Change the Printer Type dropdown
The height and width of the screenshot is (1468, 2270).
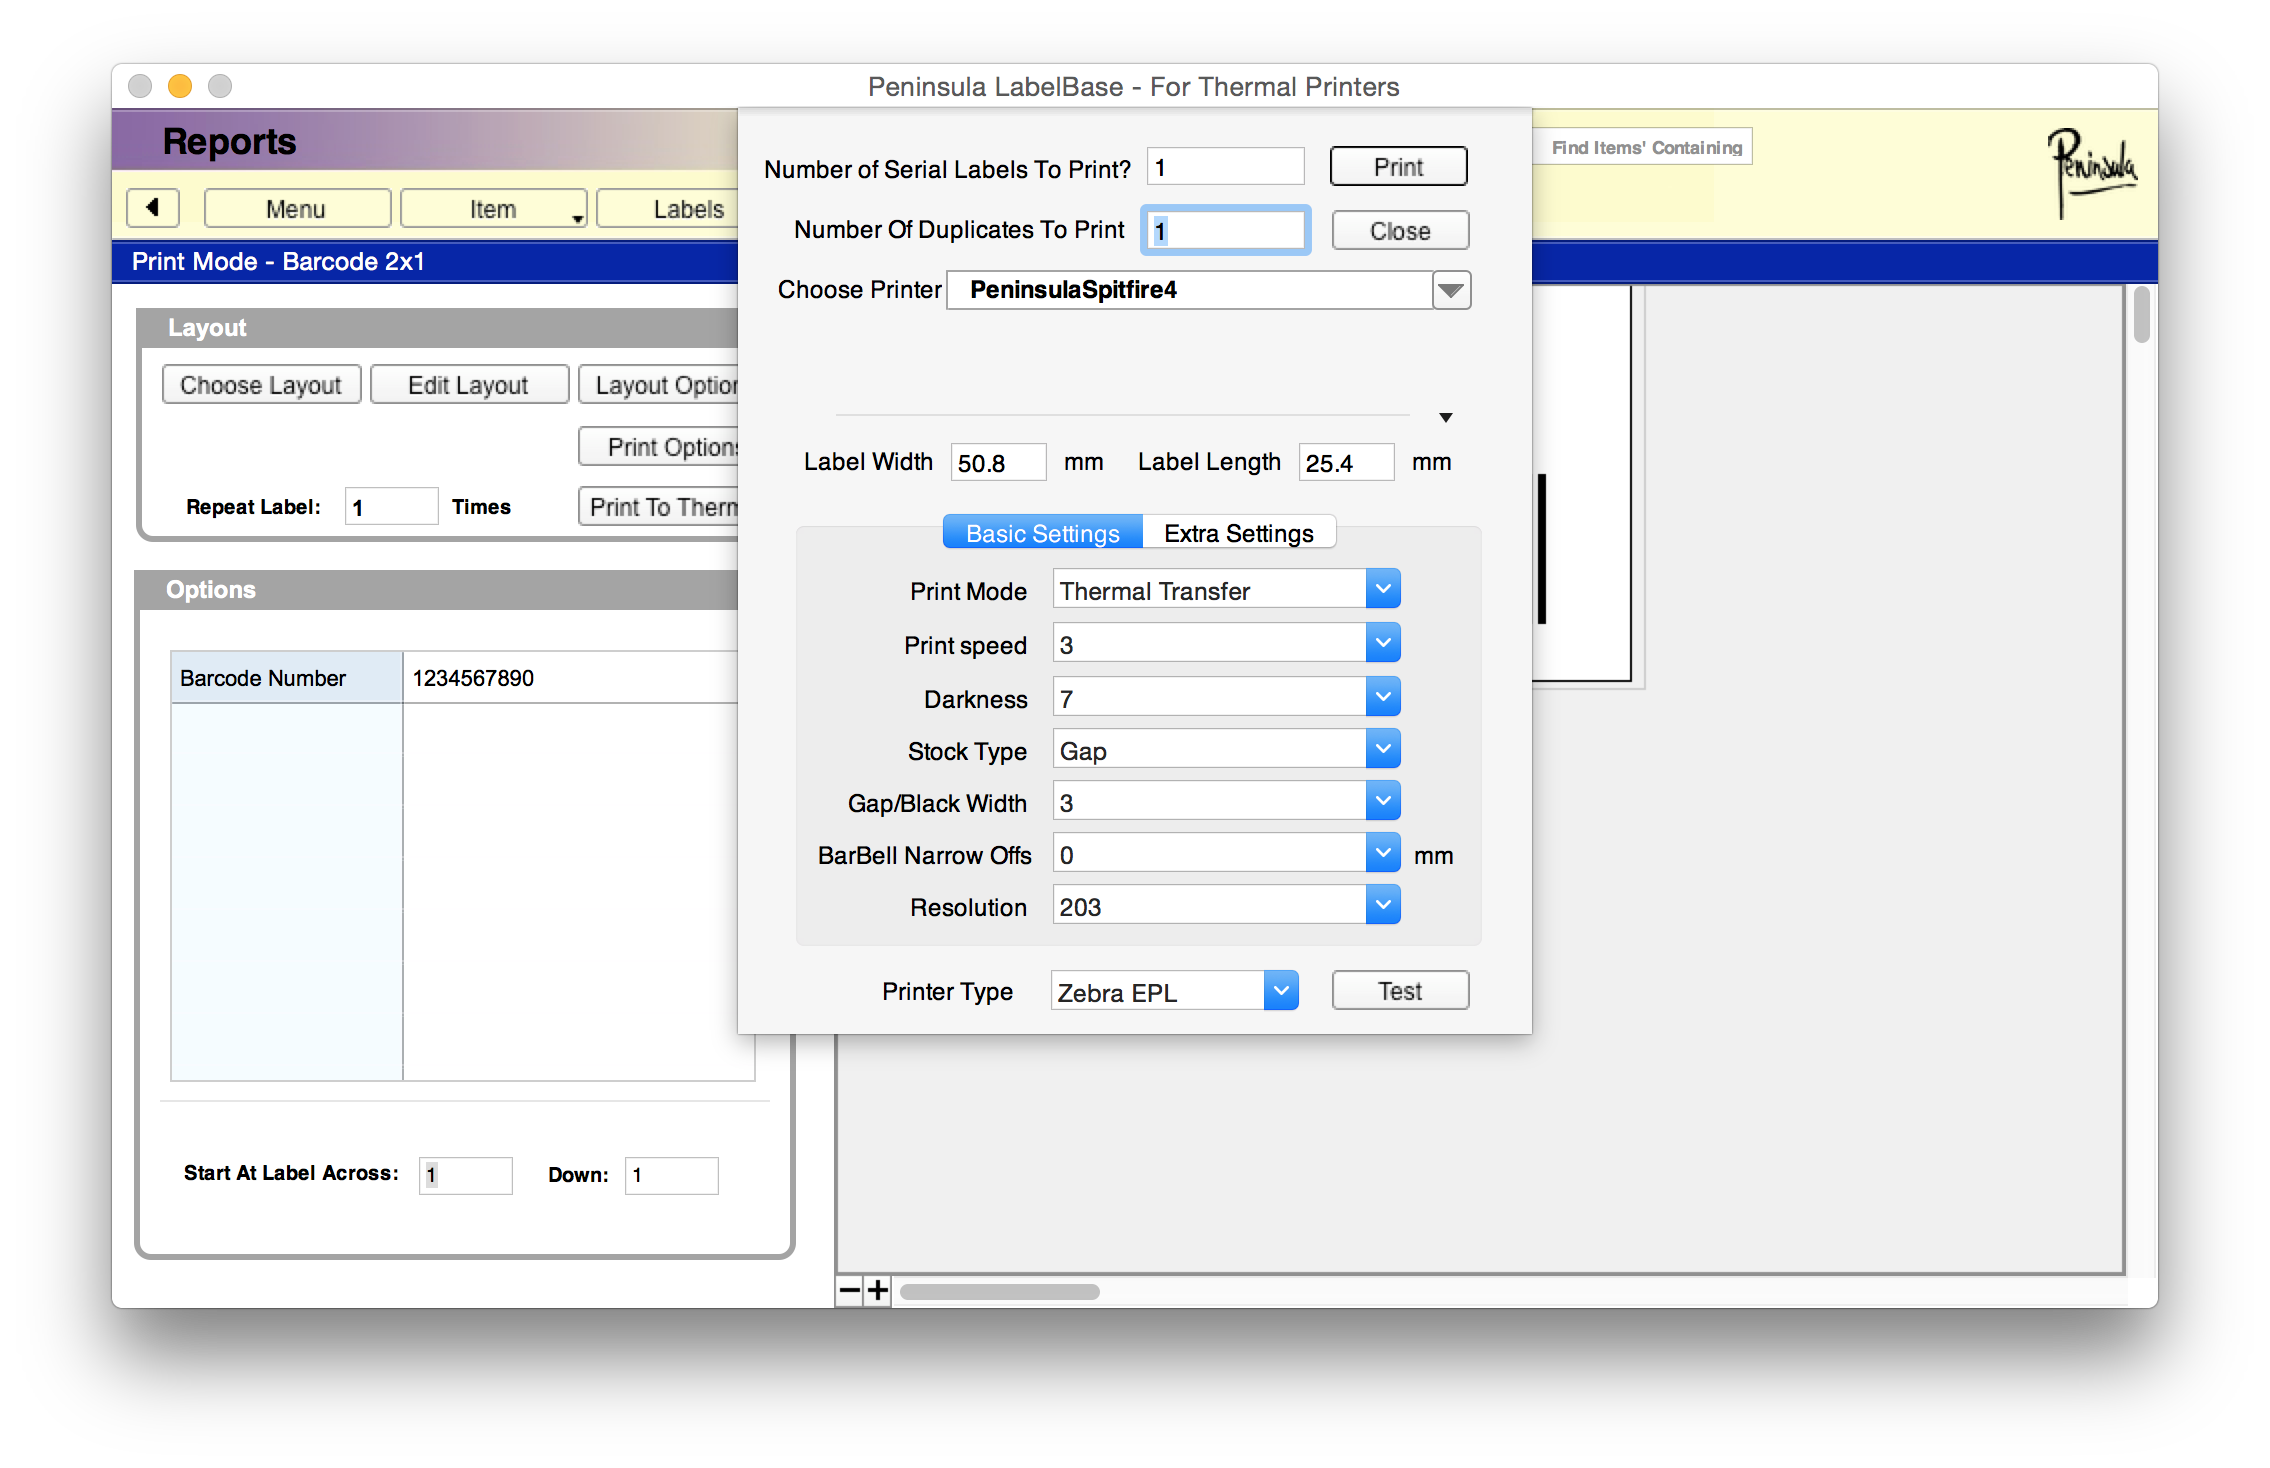(x=1280, y=991)
